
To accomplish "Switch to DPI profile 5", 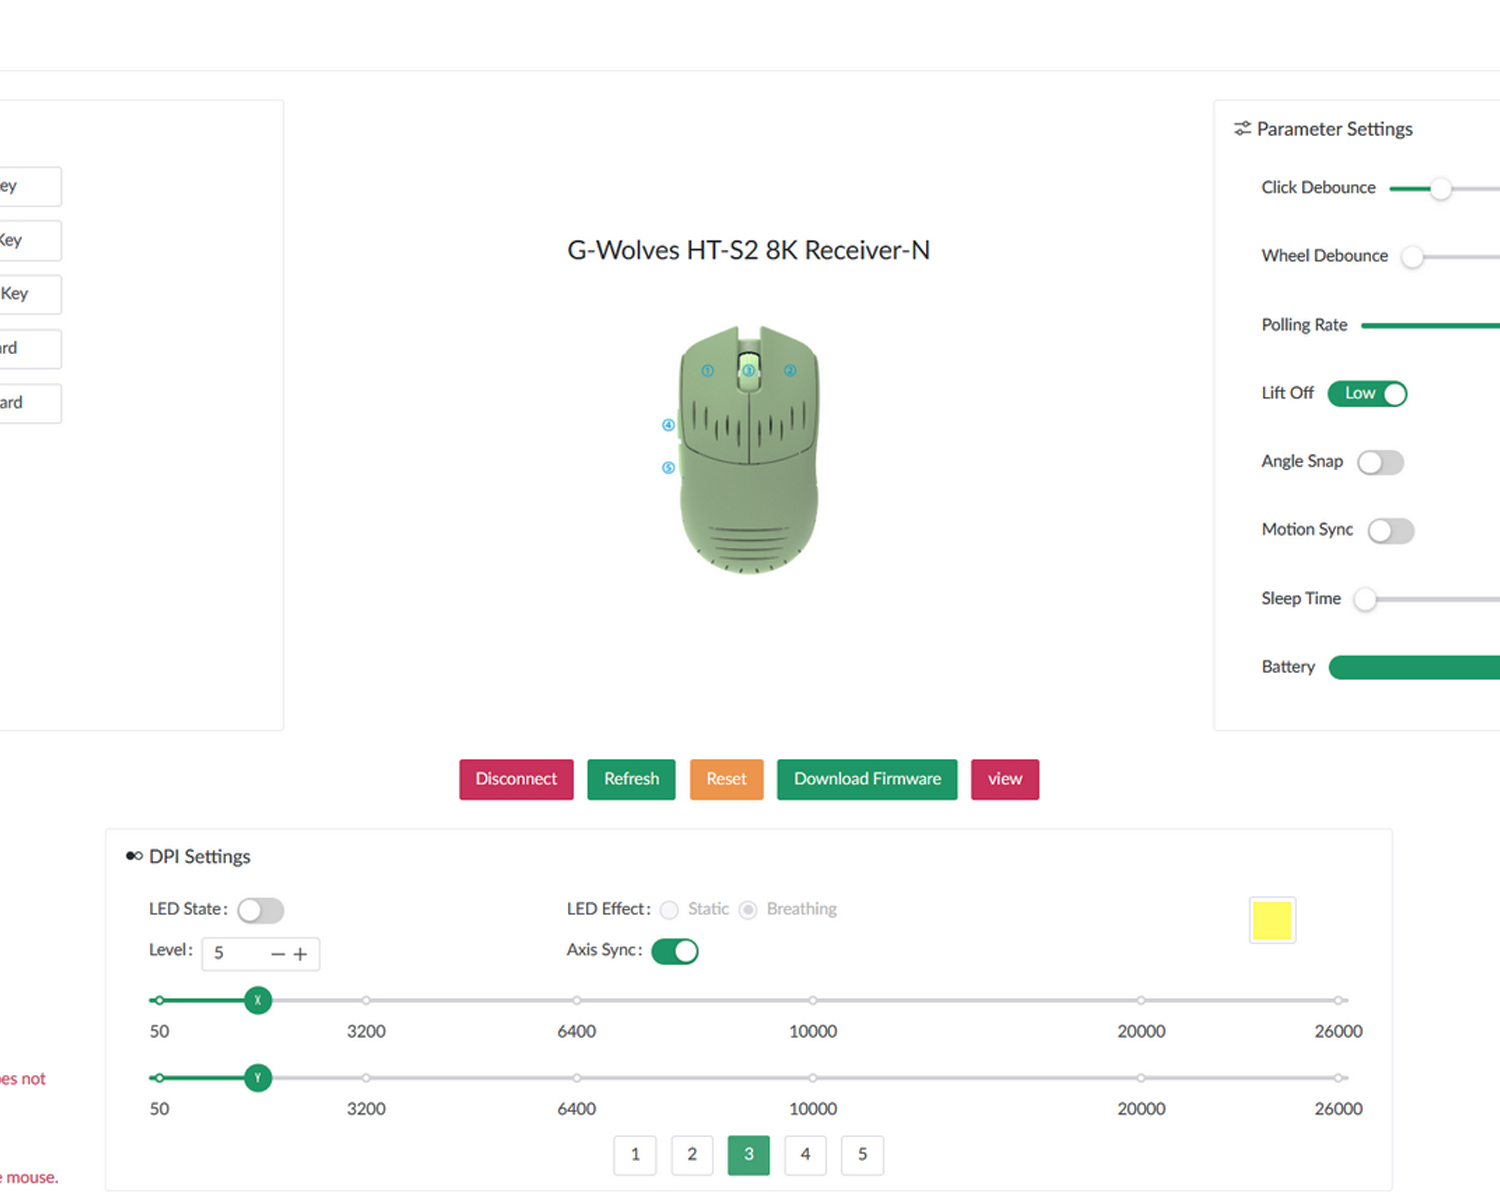I will tap(862, 1155).
